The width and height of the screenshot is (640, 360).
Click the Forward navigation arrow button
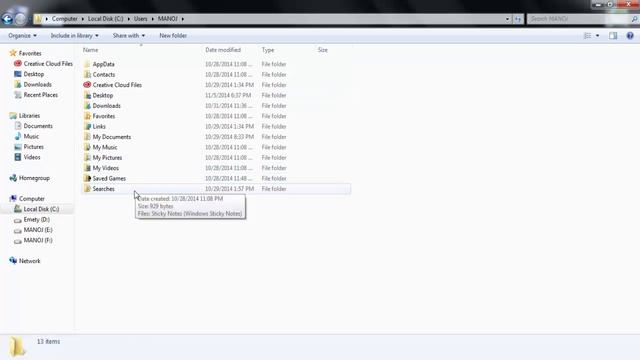[20, 19]
